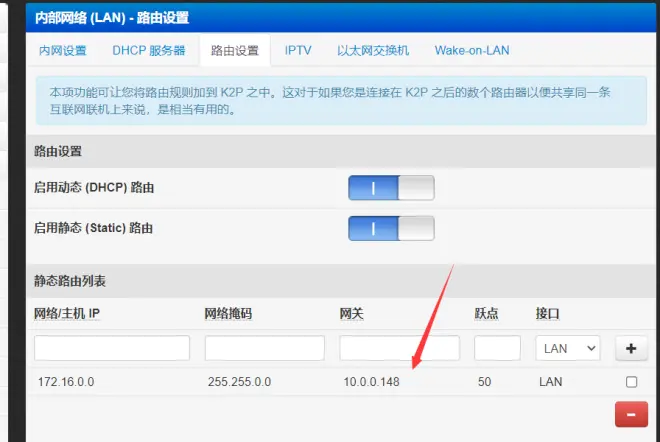Click the 跃点 input field
Screen dimensions: 660x442
pos(497,348)
